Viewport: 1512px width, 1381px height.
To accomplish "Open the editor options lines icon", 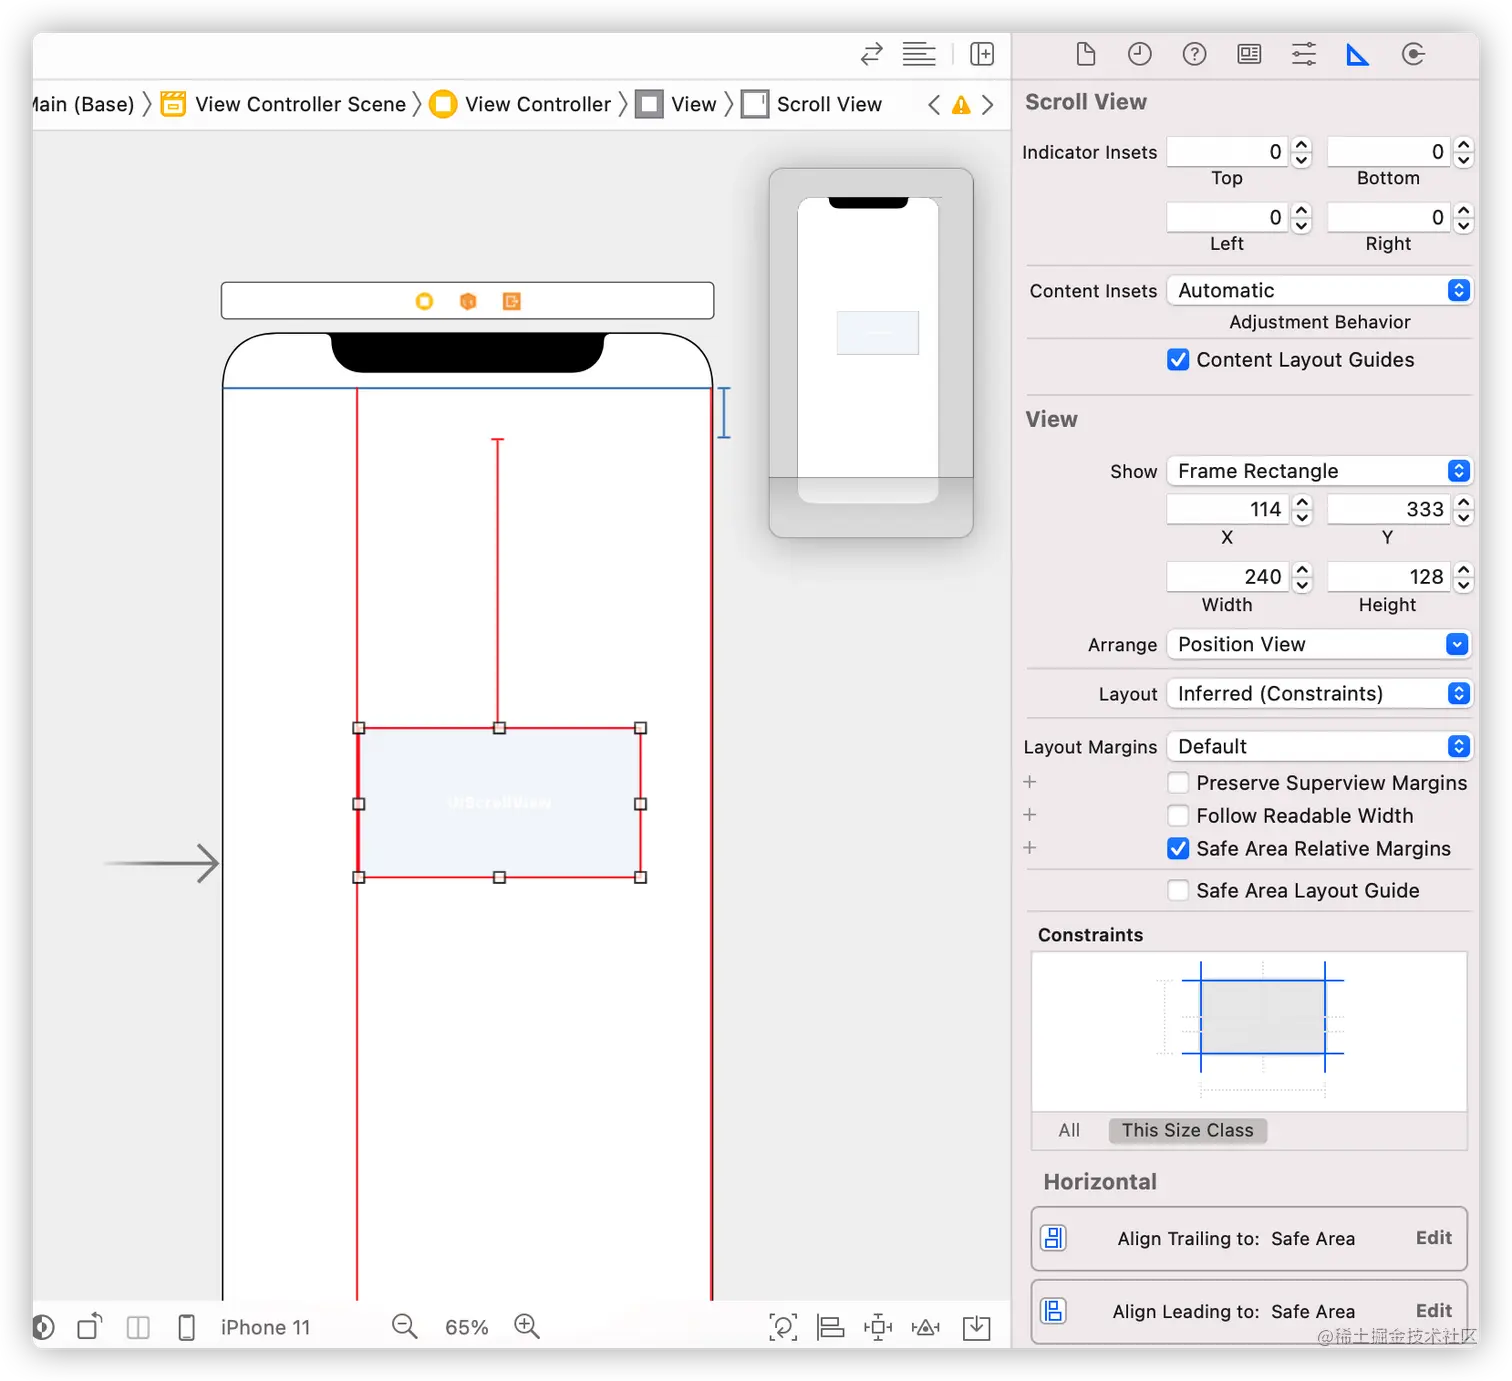I will tap(919, 54).
